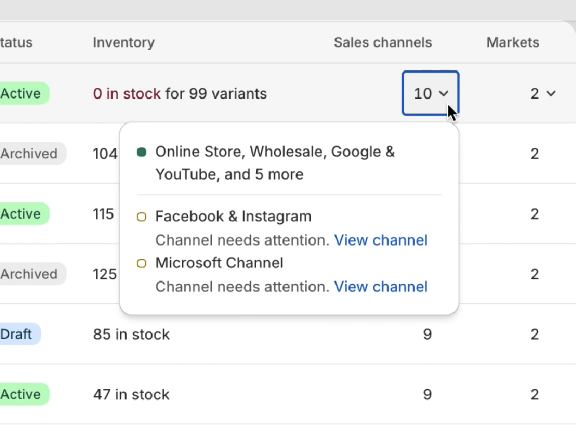Click markets value 2 in the 47 in stock row
The image size is (576, 440).
click(534, 394)
